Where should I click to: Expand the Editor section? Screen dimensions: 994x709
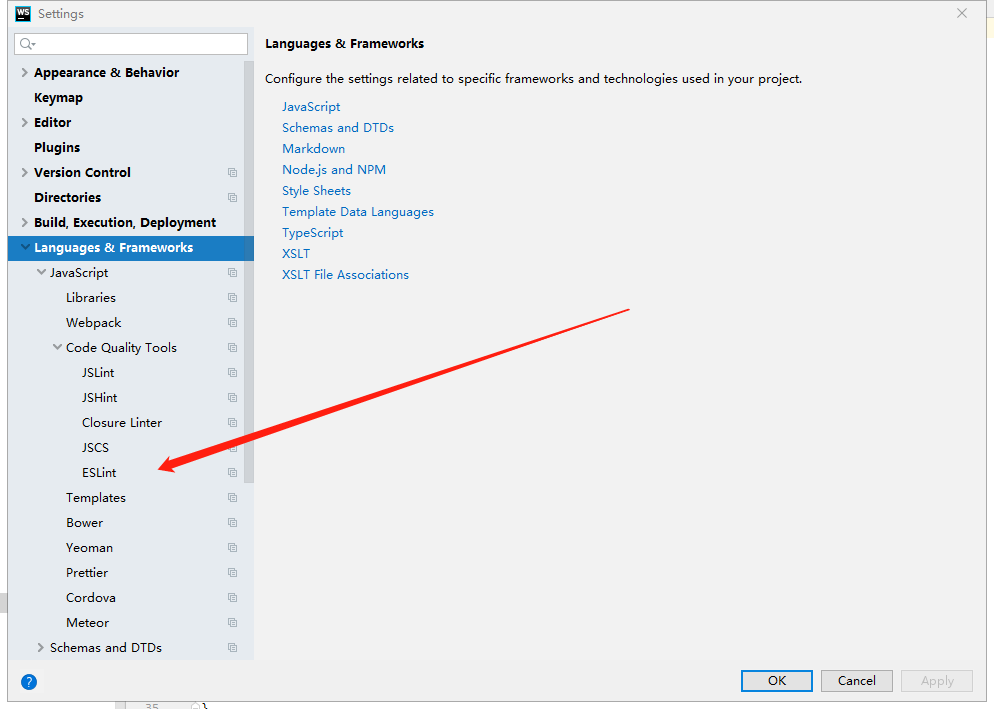pyautogui.click(x=22, y=122)
